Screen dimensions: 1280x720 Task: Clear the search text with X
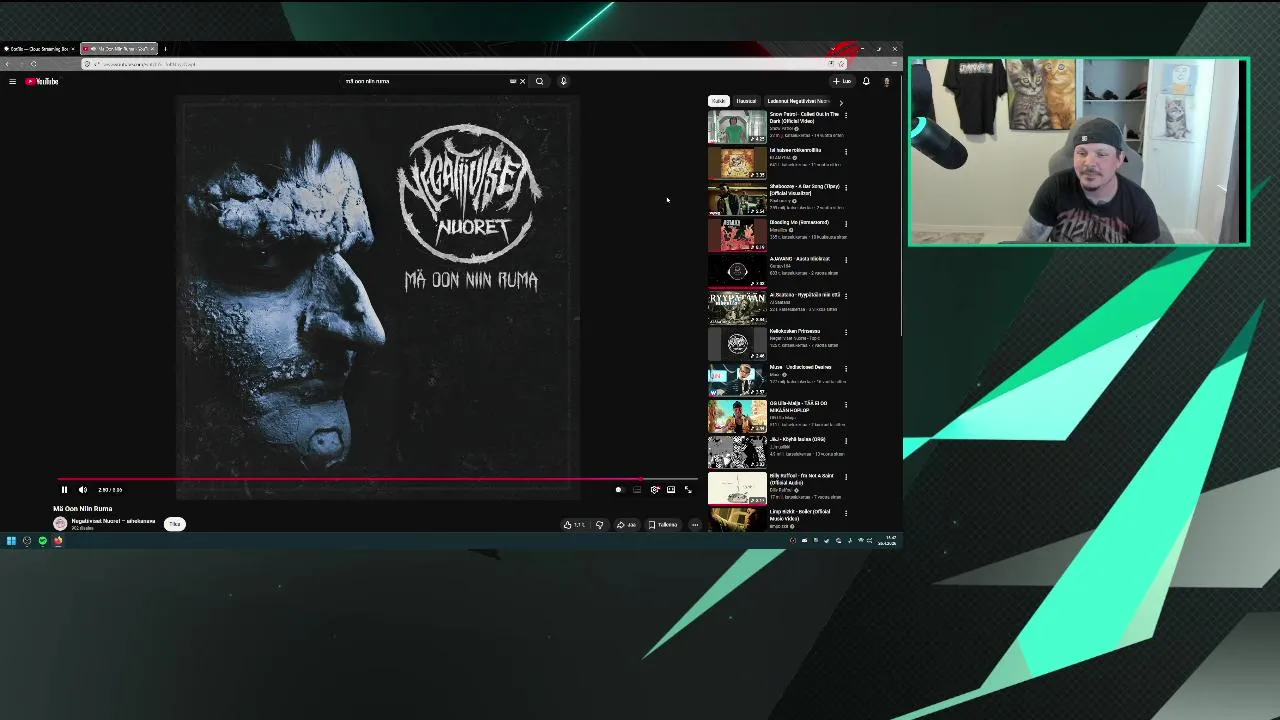(x=522, y=82)
